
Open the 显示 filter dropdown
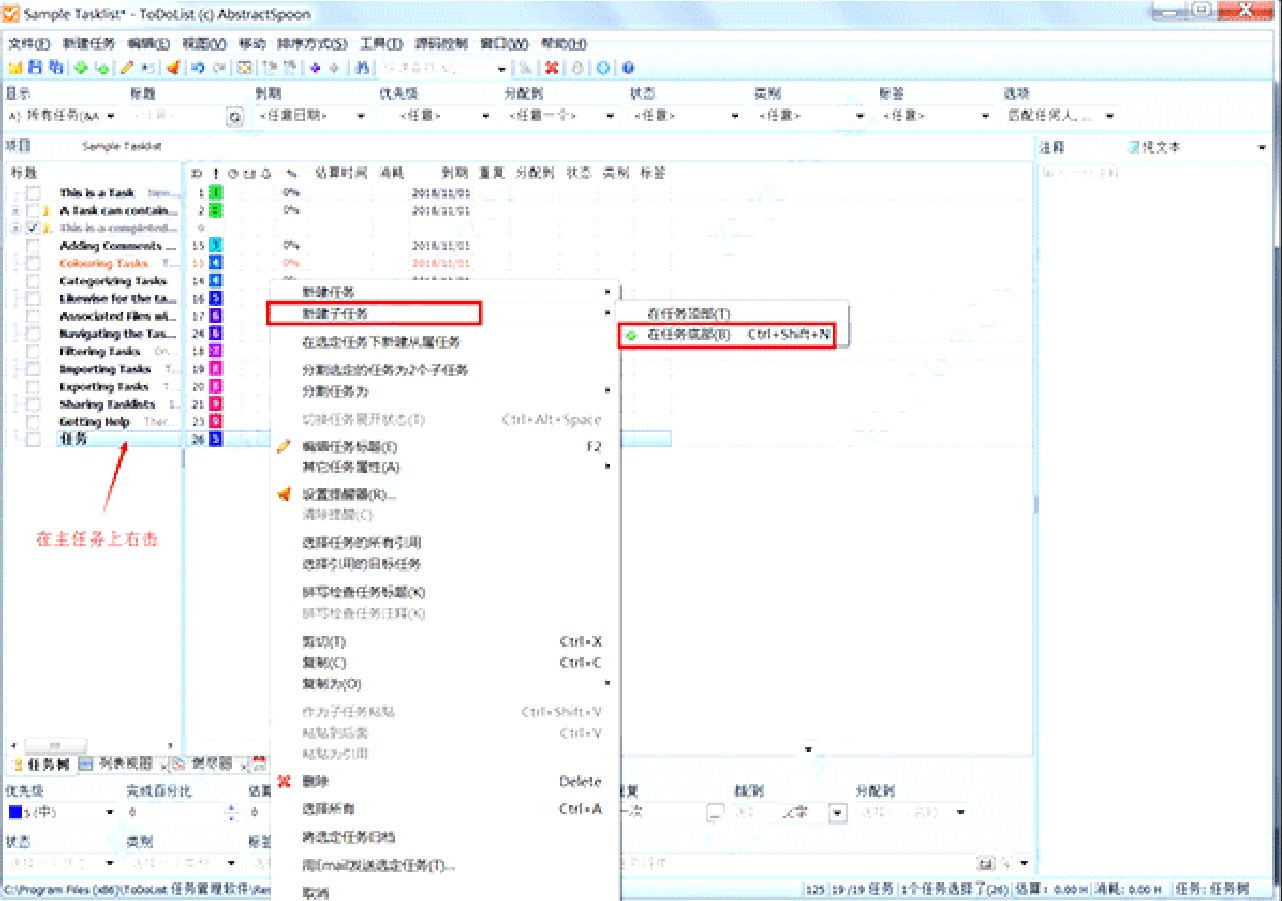click(111, 116)
